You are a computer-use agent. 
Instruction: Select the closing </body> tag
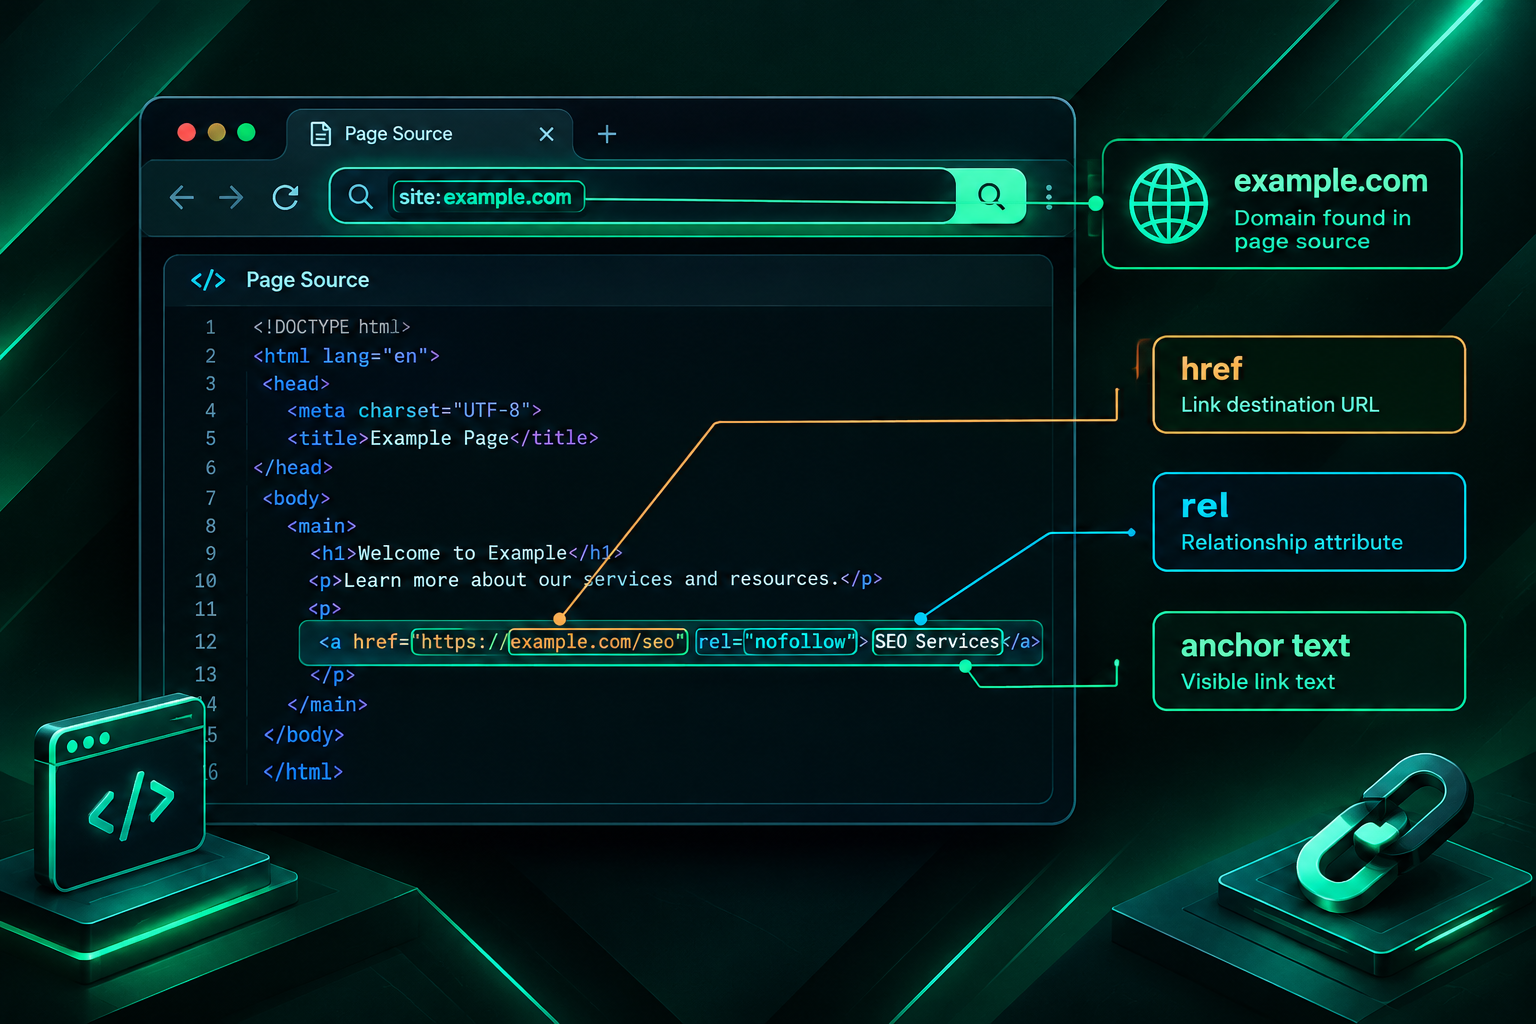(304, 735)
